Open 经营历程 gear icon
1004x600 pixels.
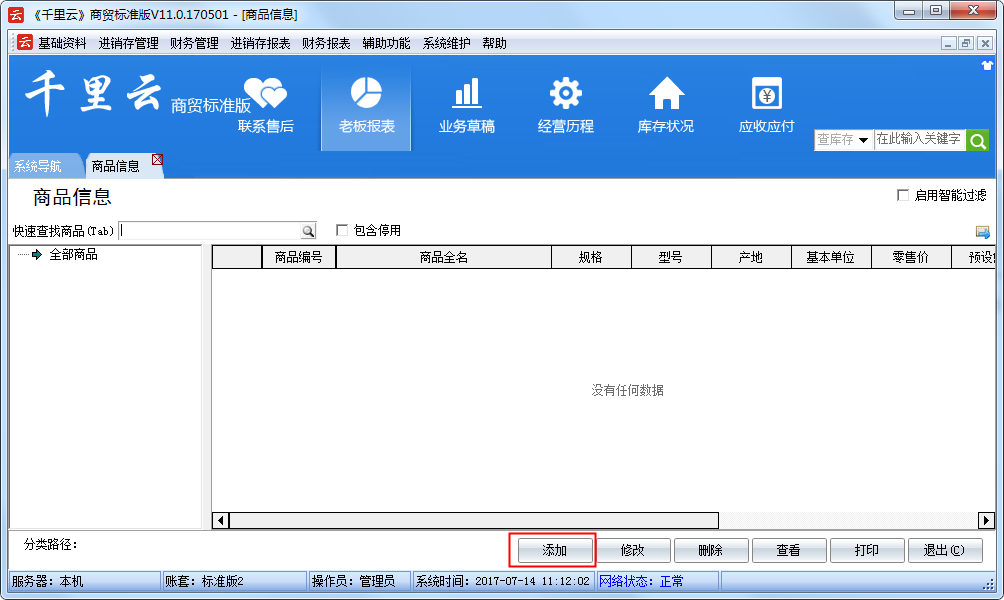point(566,94)
